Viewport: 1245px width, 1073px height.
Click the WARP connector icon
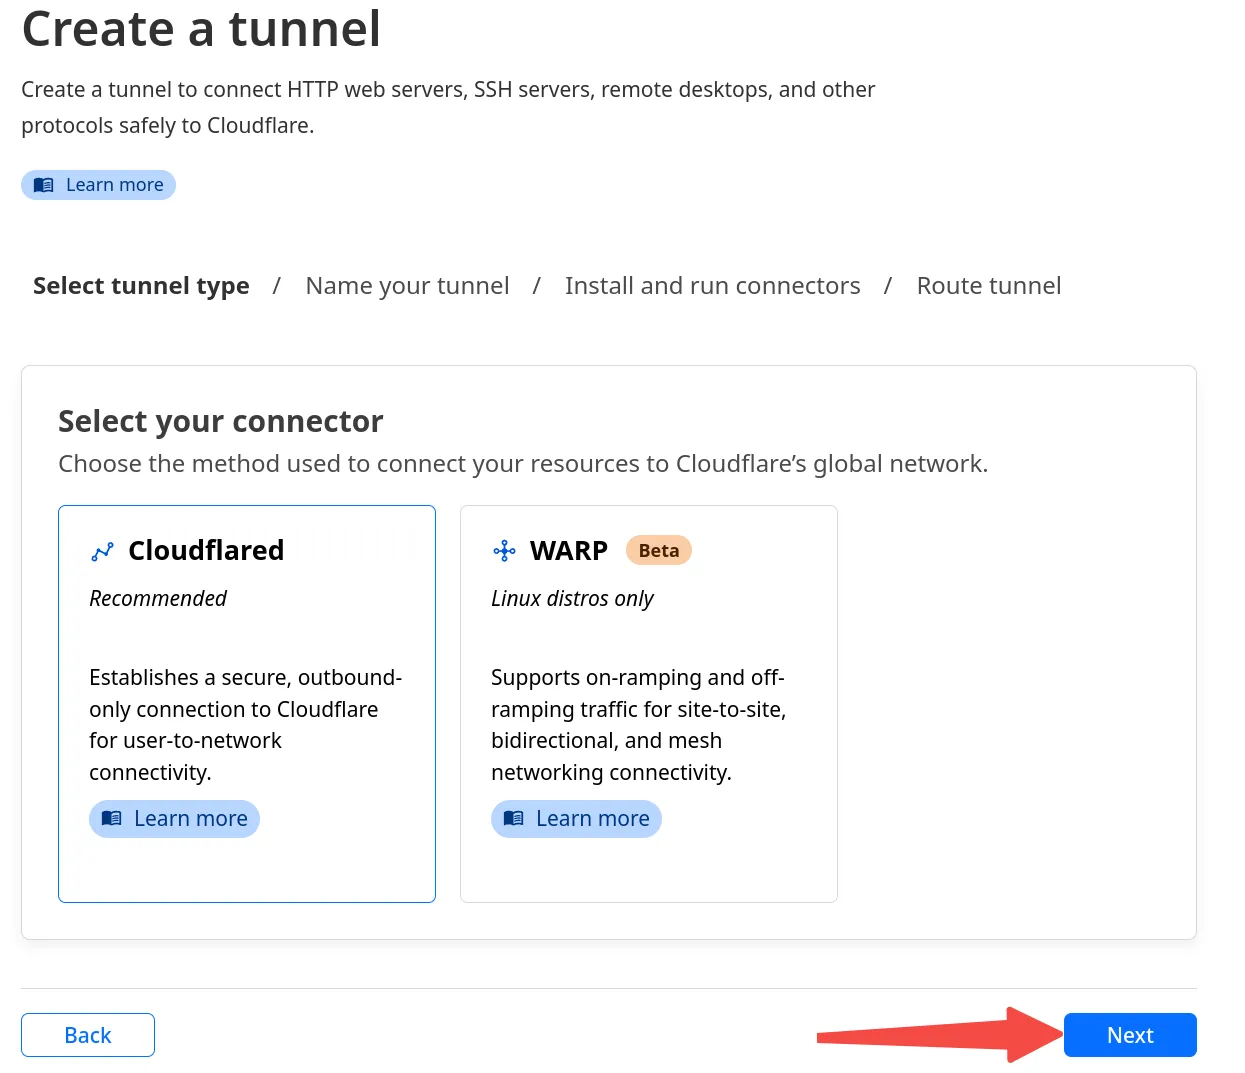click(504, 551)
